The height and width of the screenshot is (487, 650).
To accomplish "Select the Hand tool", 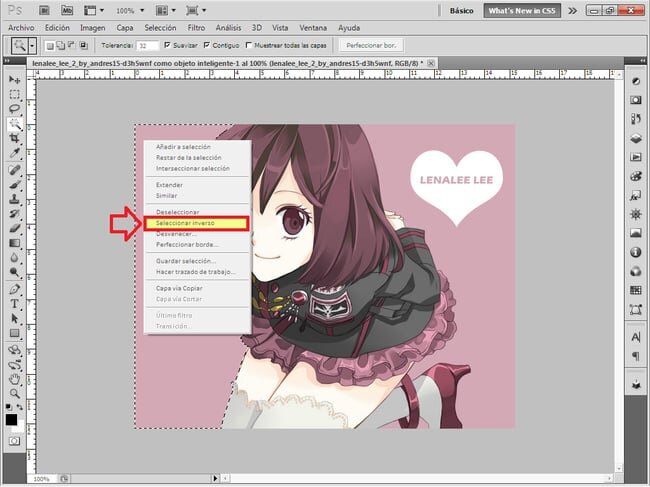I will pos(15,379).
